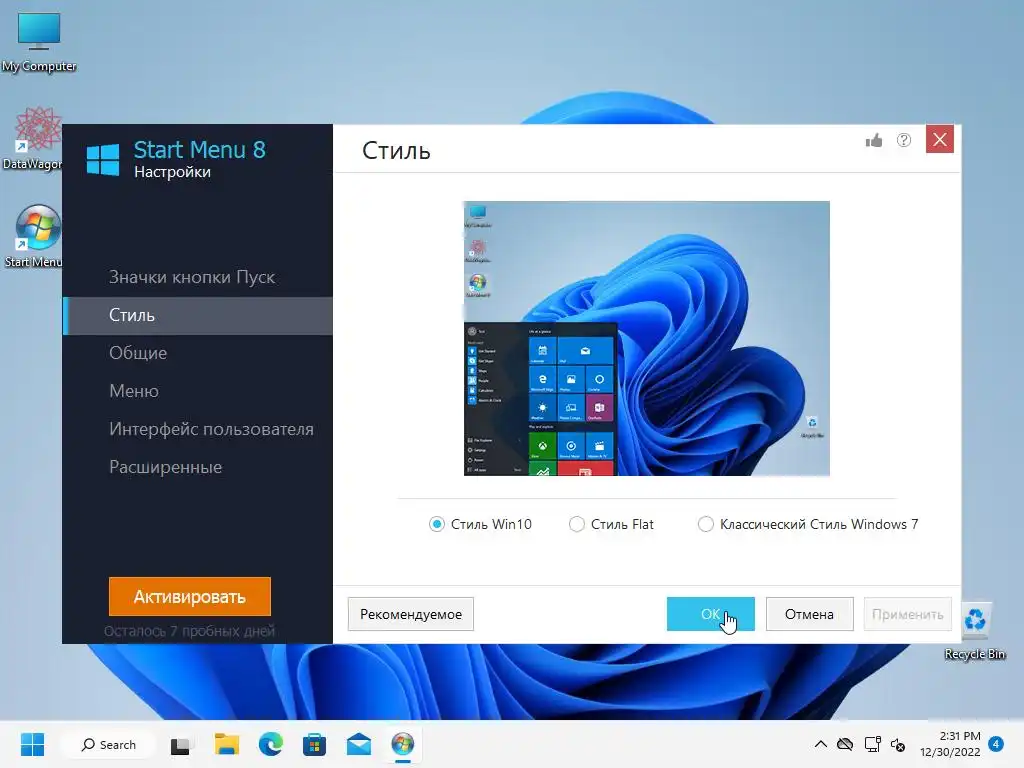Launch Microsoft Edge from the taskbar
This screenshot has height=768, width=1024.
[x=270, y=744]
